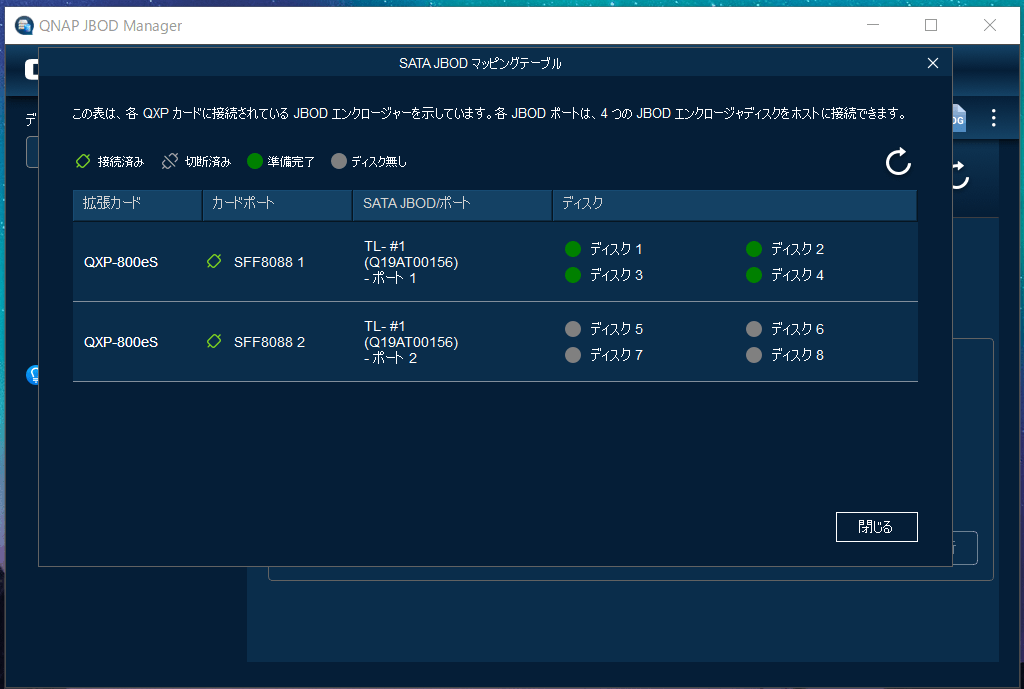Click the green status dot for ディスク 3
The width and height of the screenshot is (1024, 689).
point(573,275)
